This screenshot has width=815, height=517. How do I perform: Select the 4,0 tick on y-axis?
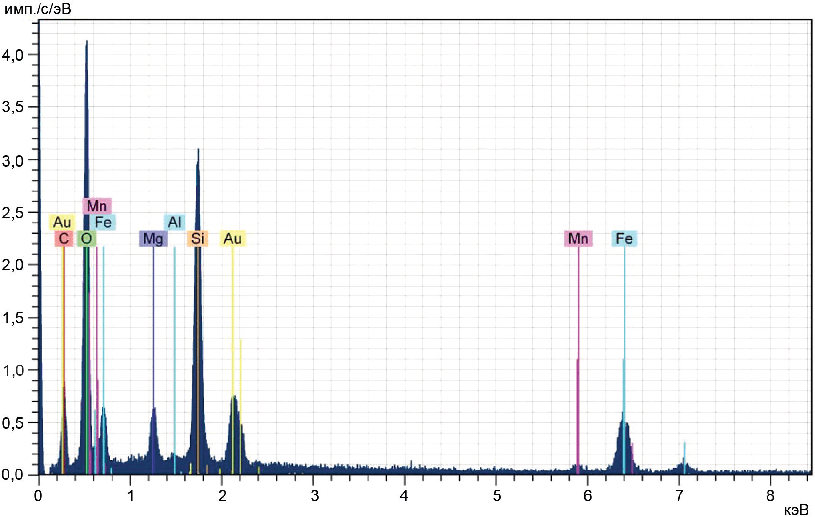pyautogui.click(x=19, y=56)
